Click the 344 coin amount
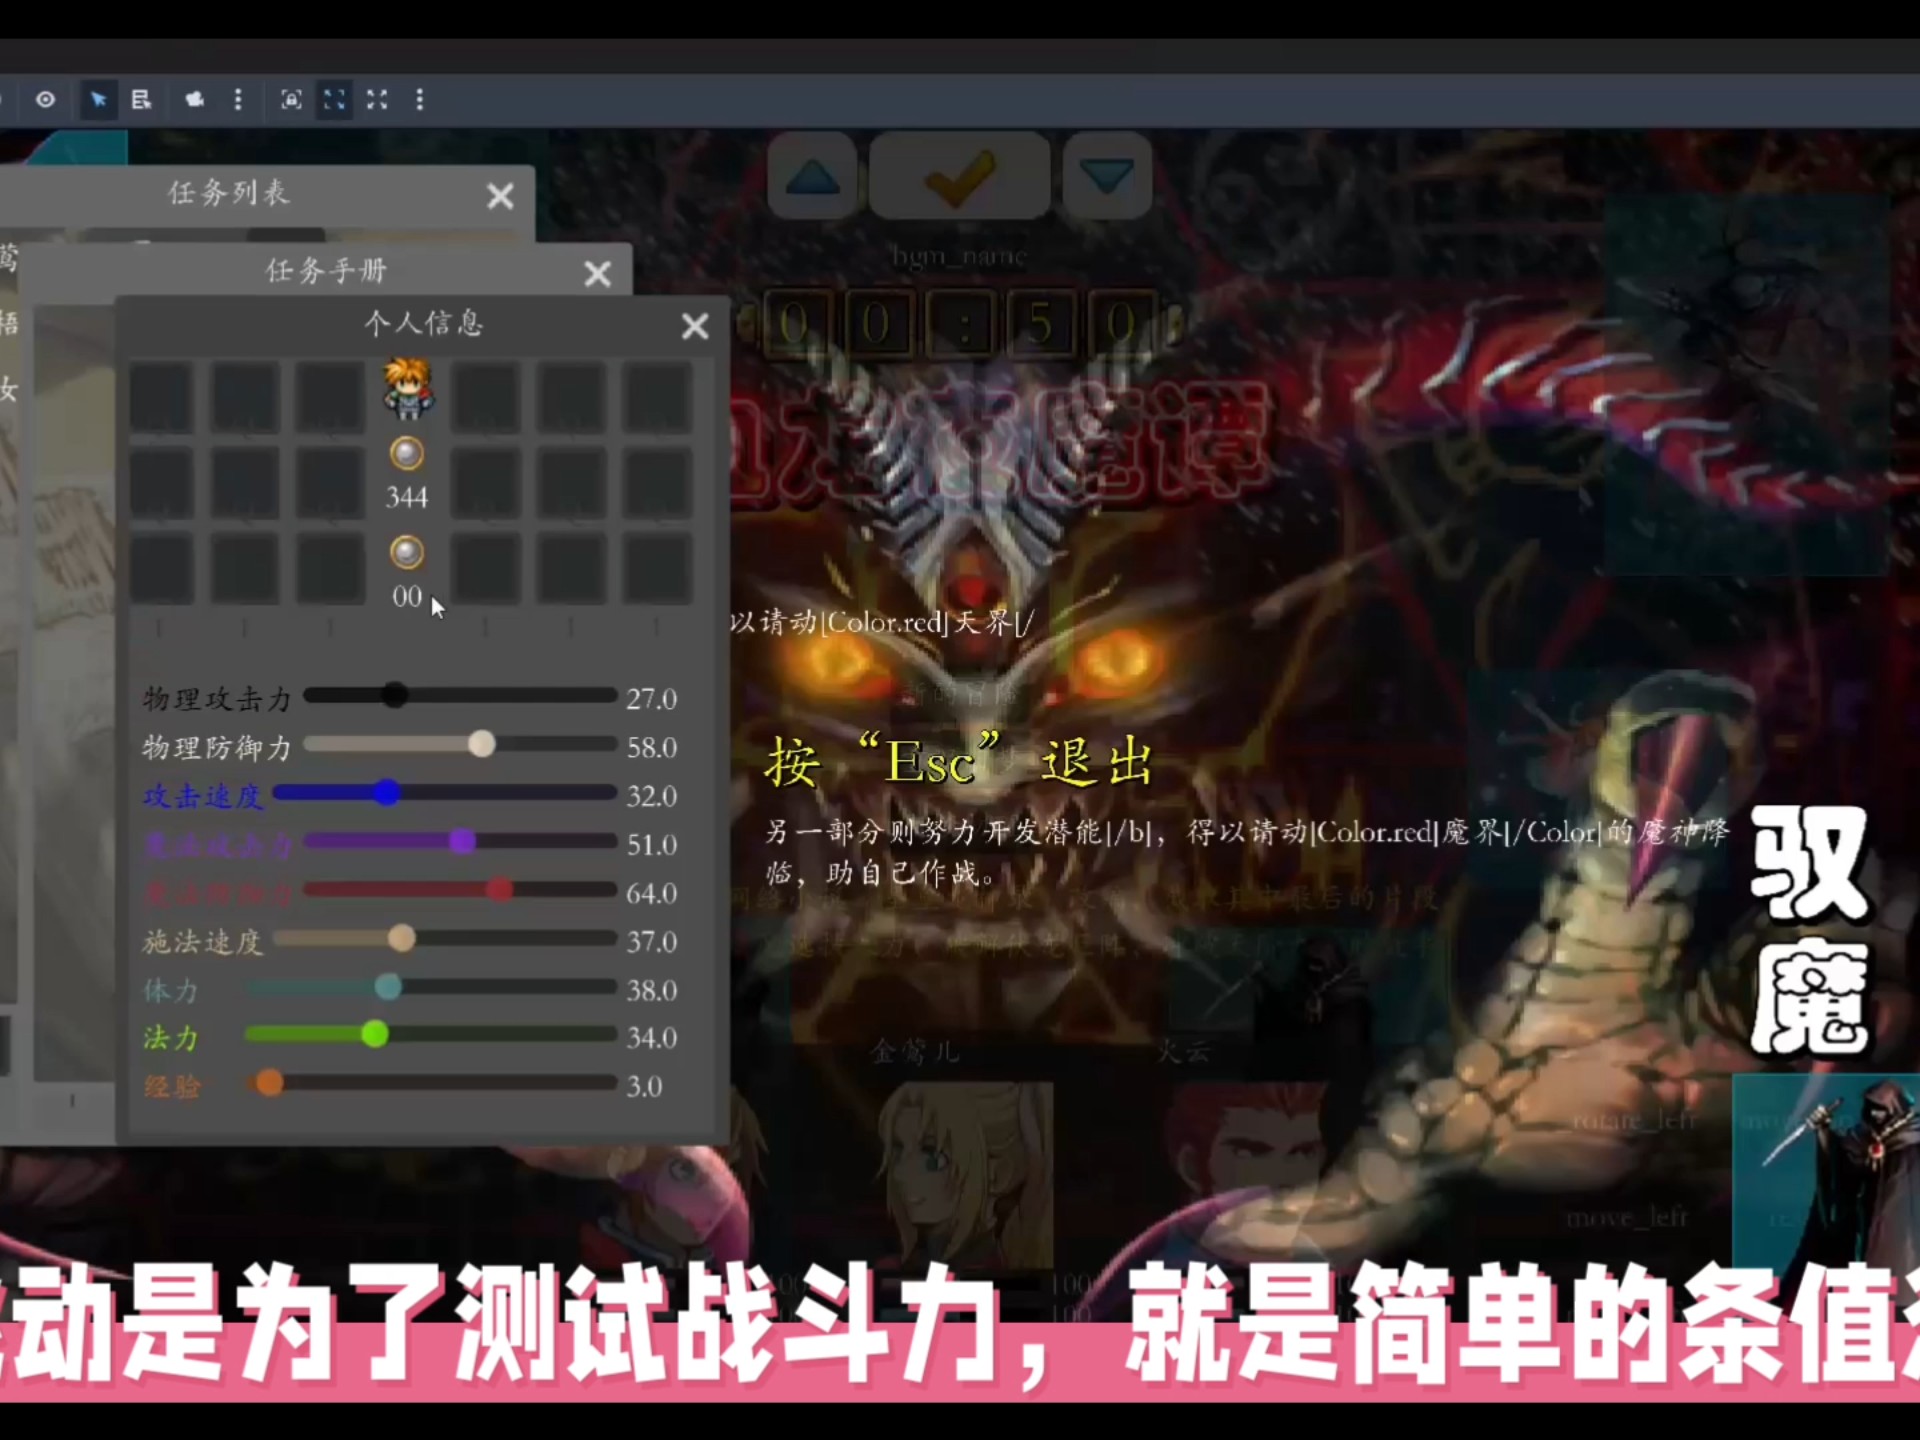Image resolution: width=1920 pixels, height=1440 pixels. (406, 497)
